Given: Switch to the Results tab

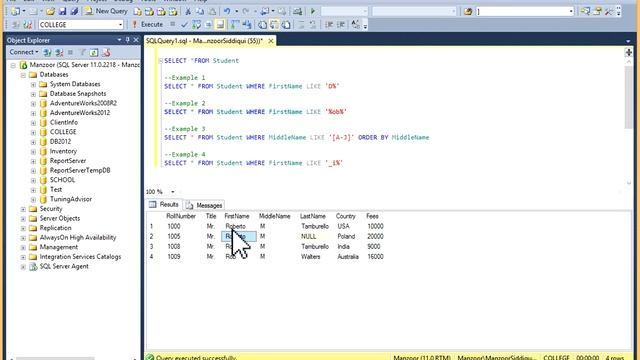Looking at the screenshot, I should click(164, 204).
